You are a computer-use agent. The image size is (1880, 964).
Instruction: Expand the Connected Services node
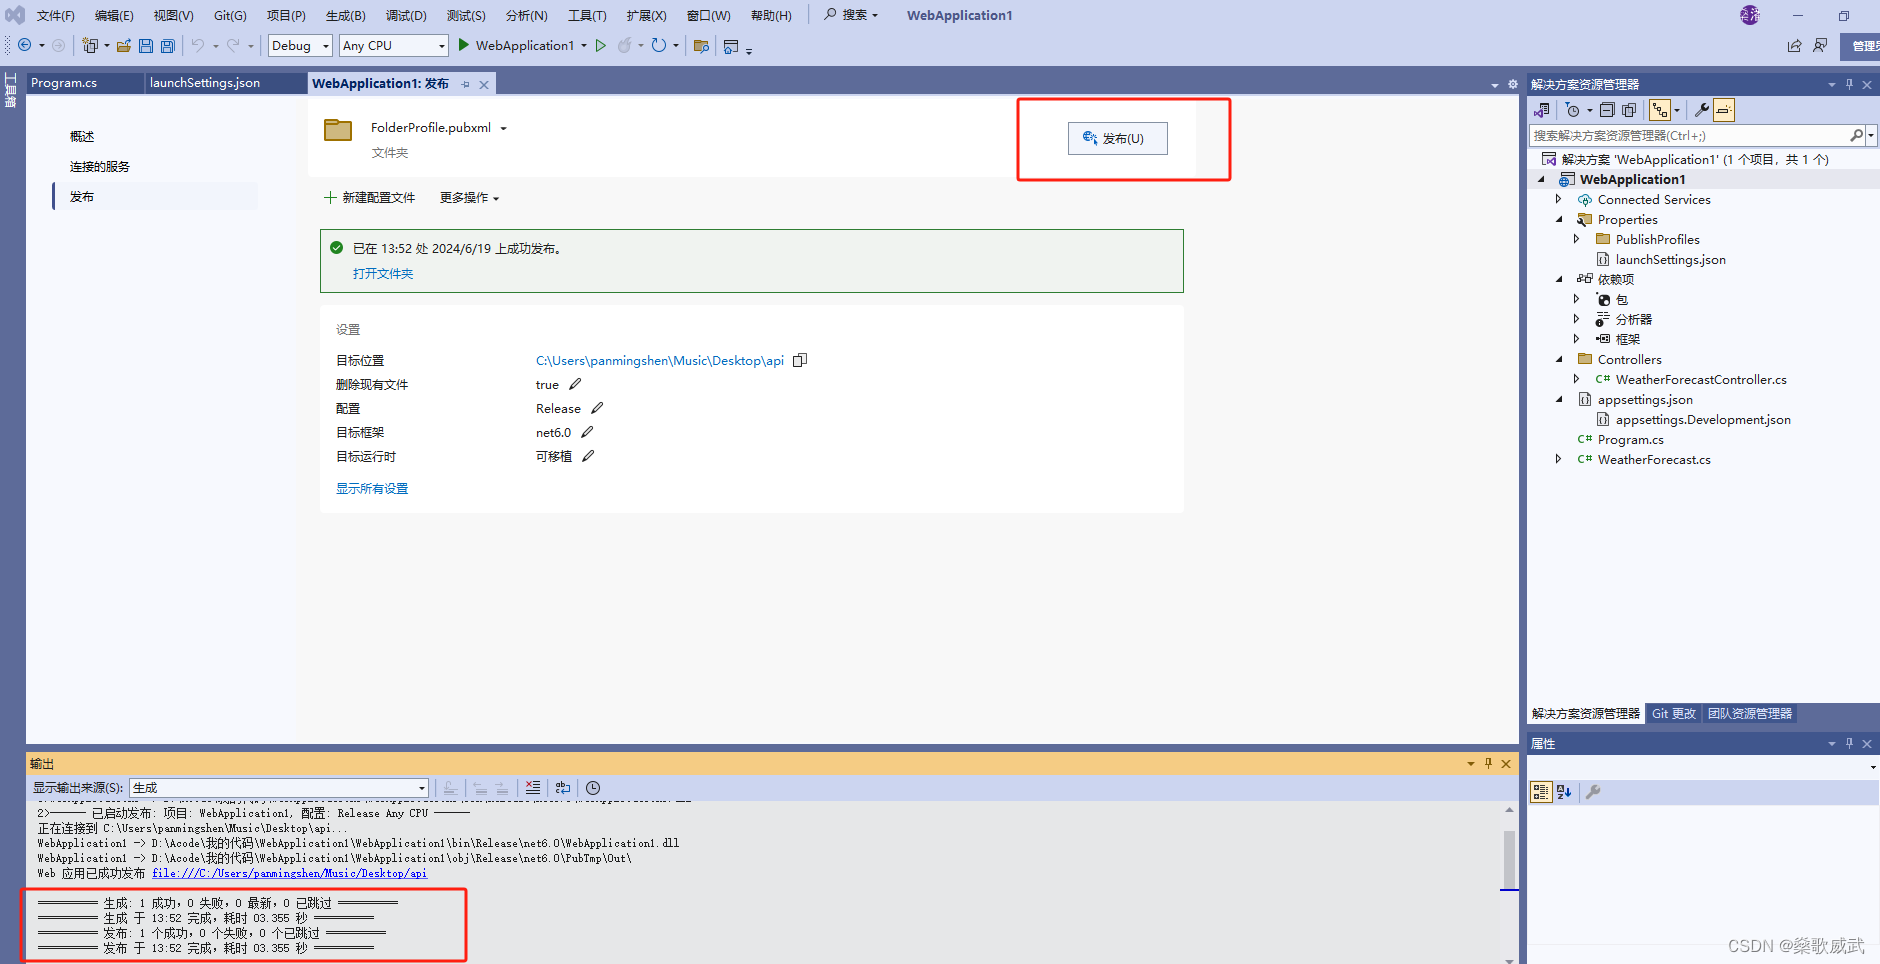pos(1558,199)
